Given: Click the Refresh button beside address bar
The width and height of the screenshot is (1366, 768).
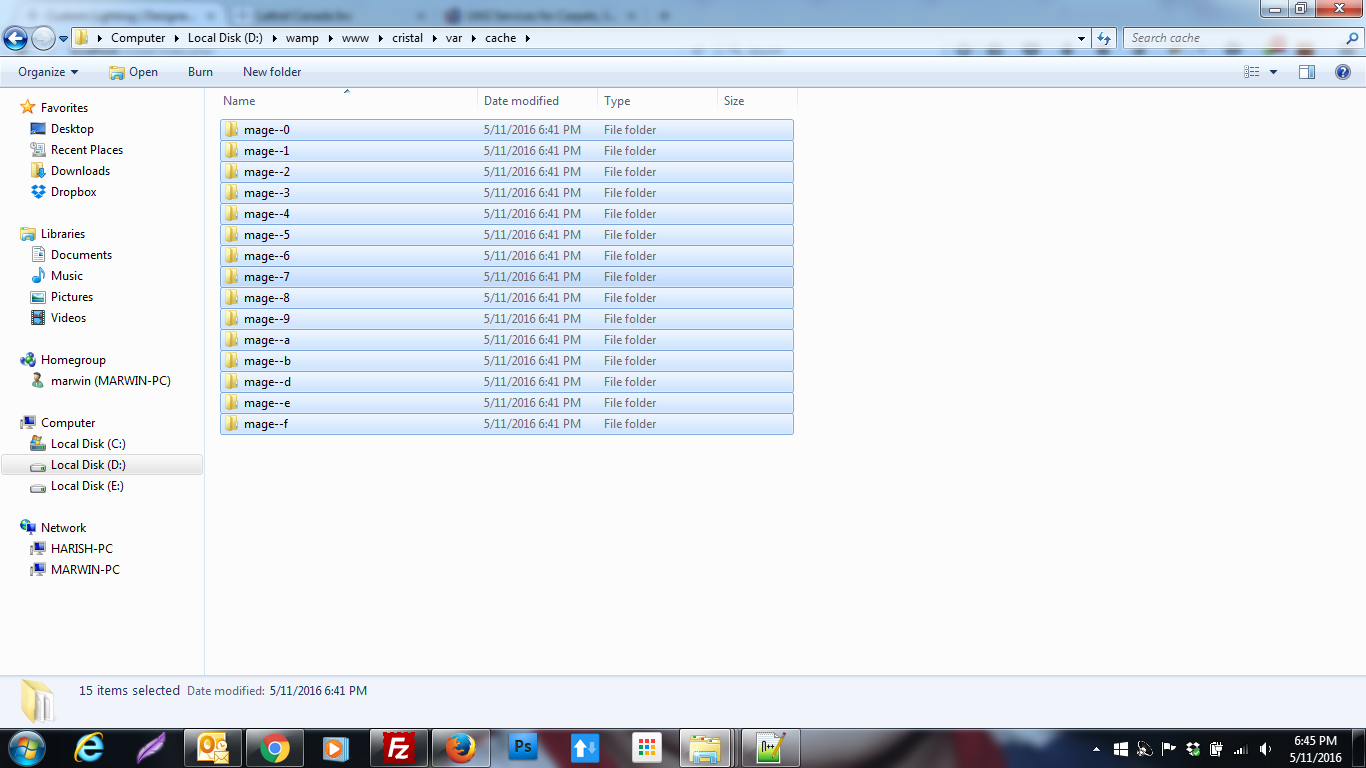Looking at the screenshot, I should (1103, 38).
